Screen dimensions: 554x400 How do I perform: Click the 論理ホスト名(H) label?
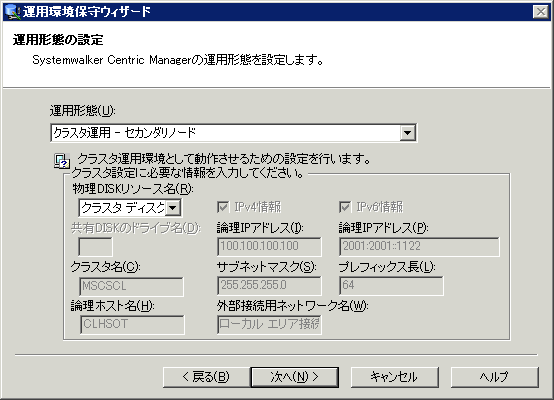112,306
